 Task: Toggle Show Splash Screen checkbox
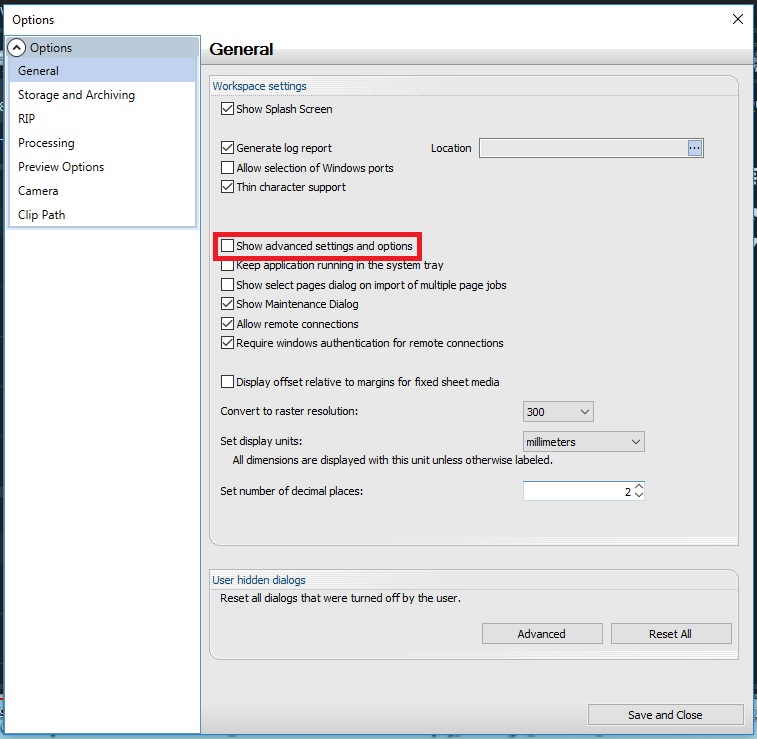pyautogui.click(x=227, y=109)
